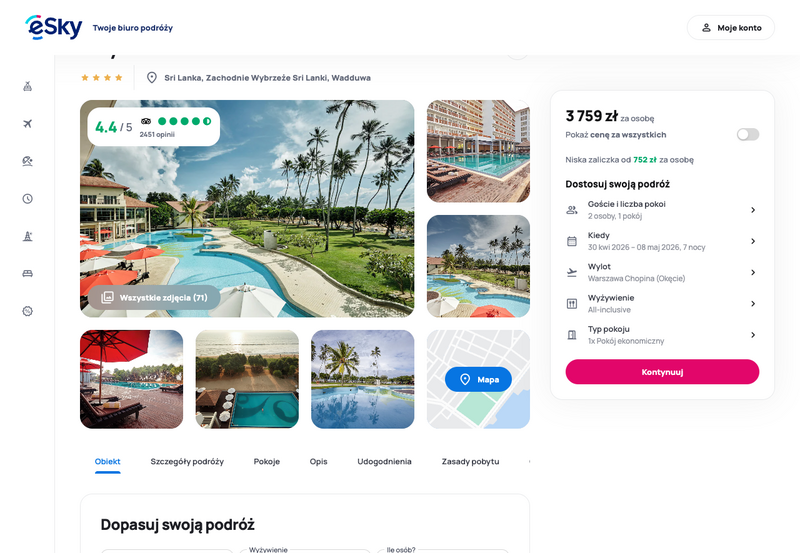
Task: Expand Typ pokoju room selection
Action: click(x=662, y=335)
